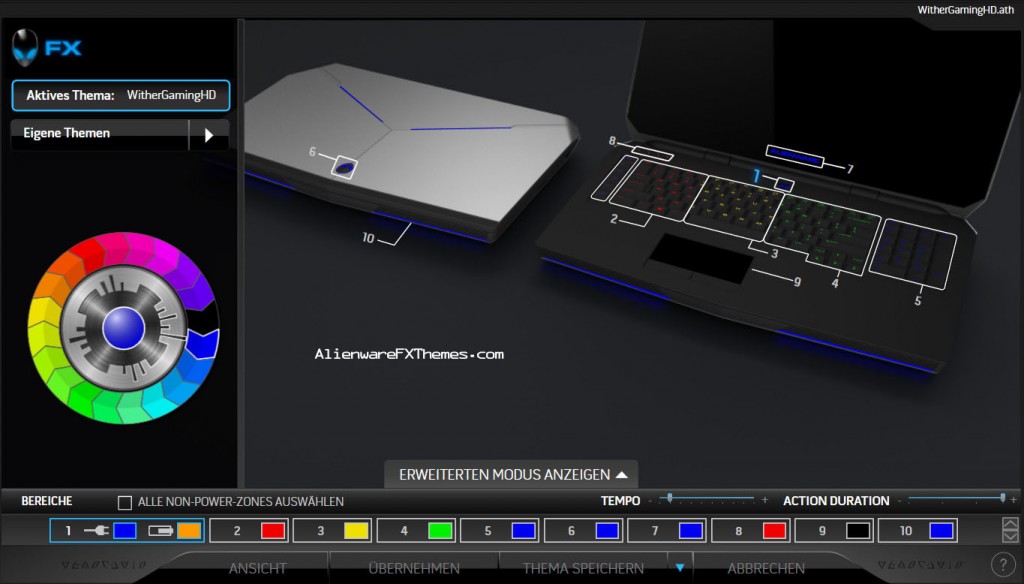1024x584 pixels.
Task: Select the macro keys column zone on the laptop
Action: (614, 177)
